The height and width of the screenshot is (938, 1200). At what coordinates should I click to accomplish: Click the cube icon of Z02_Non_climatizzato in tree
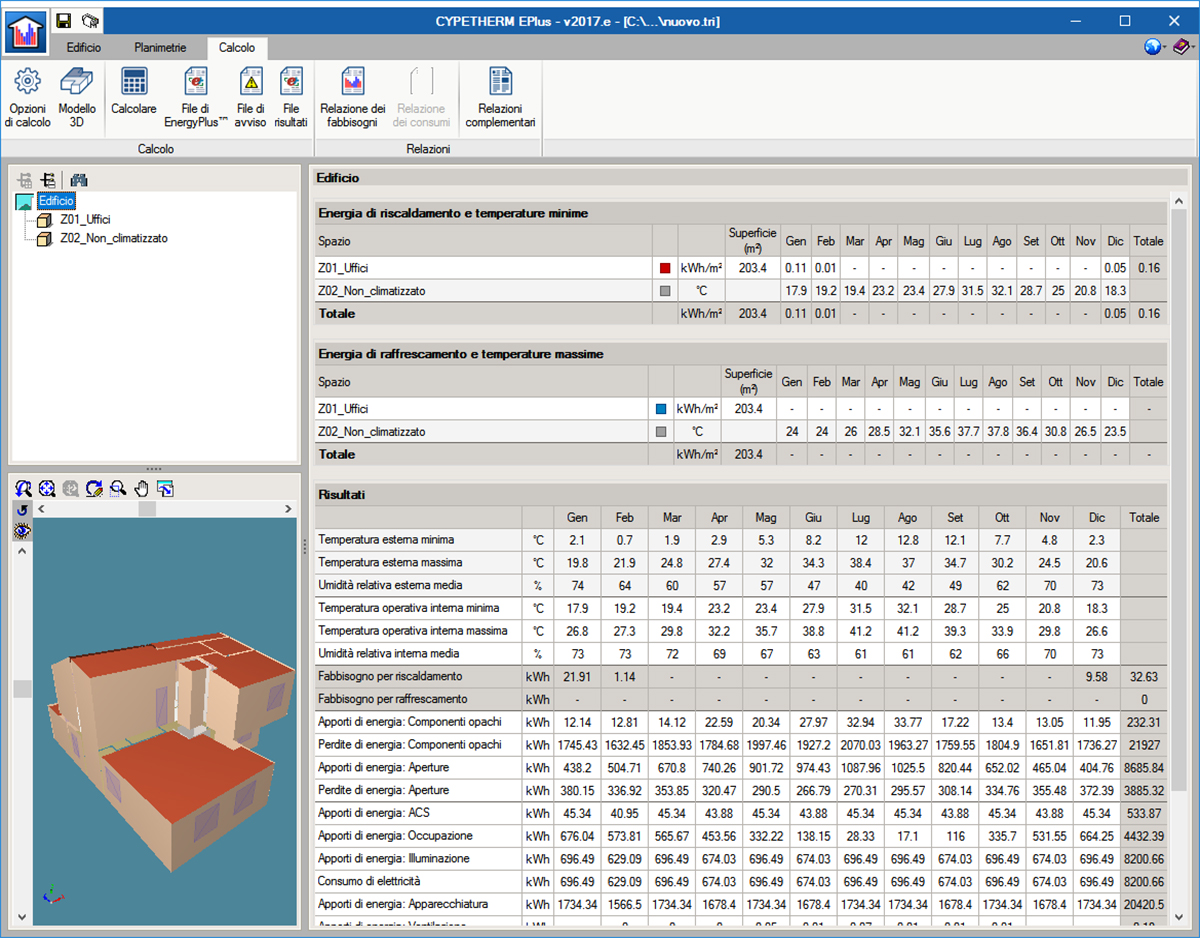point(44,239)
